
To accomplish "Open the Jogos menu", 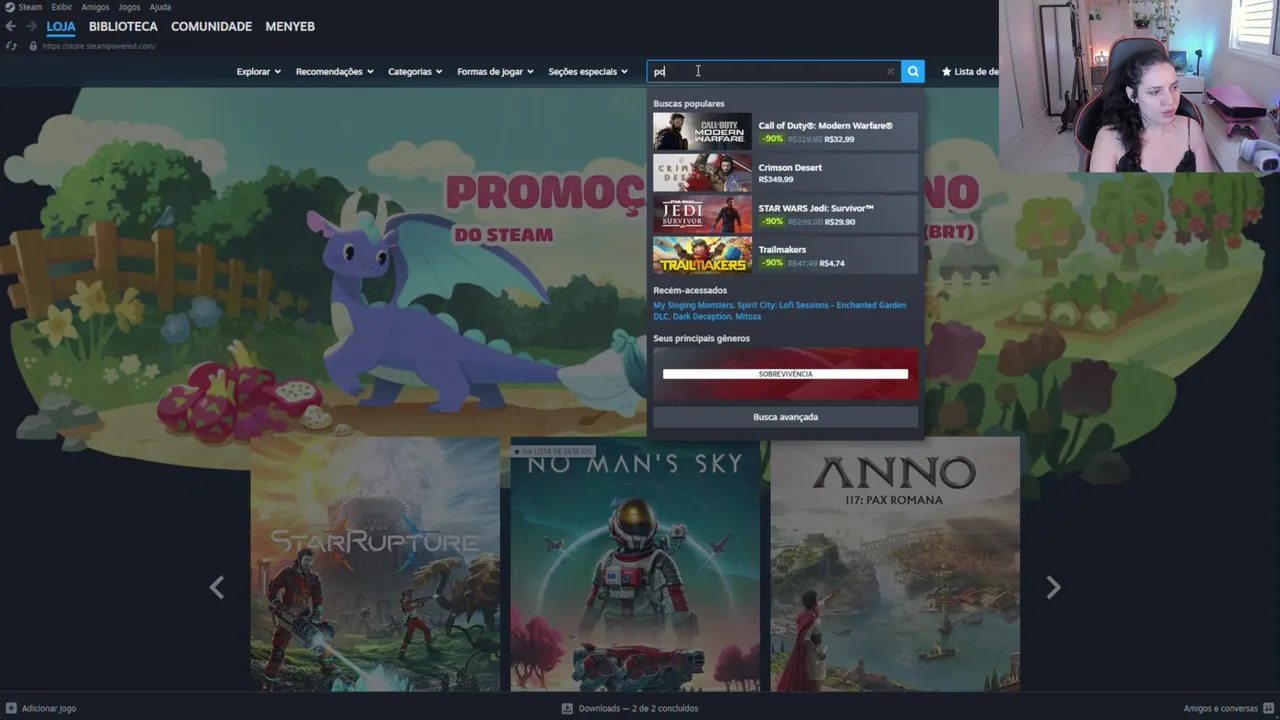I will (129, 7).
